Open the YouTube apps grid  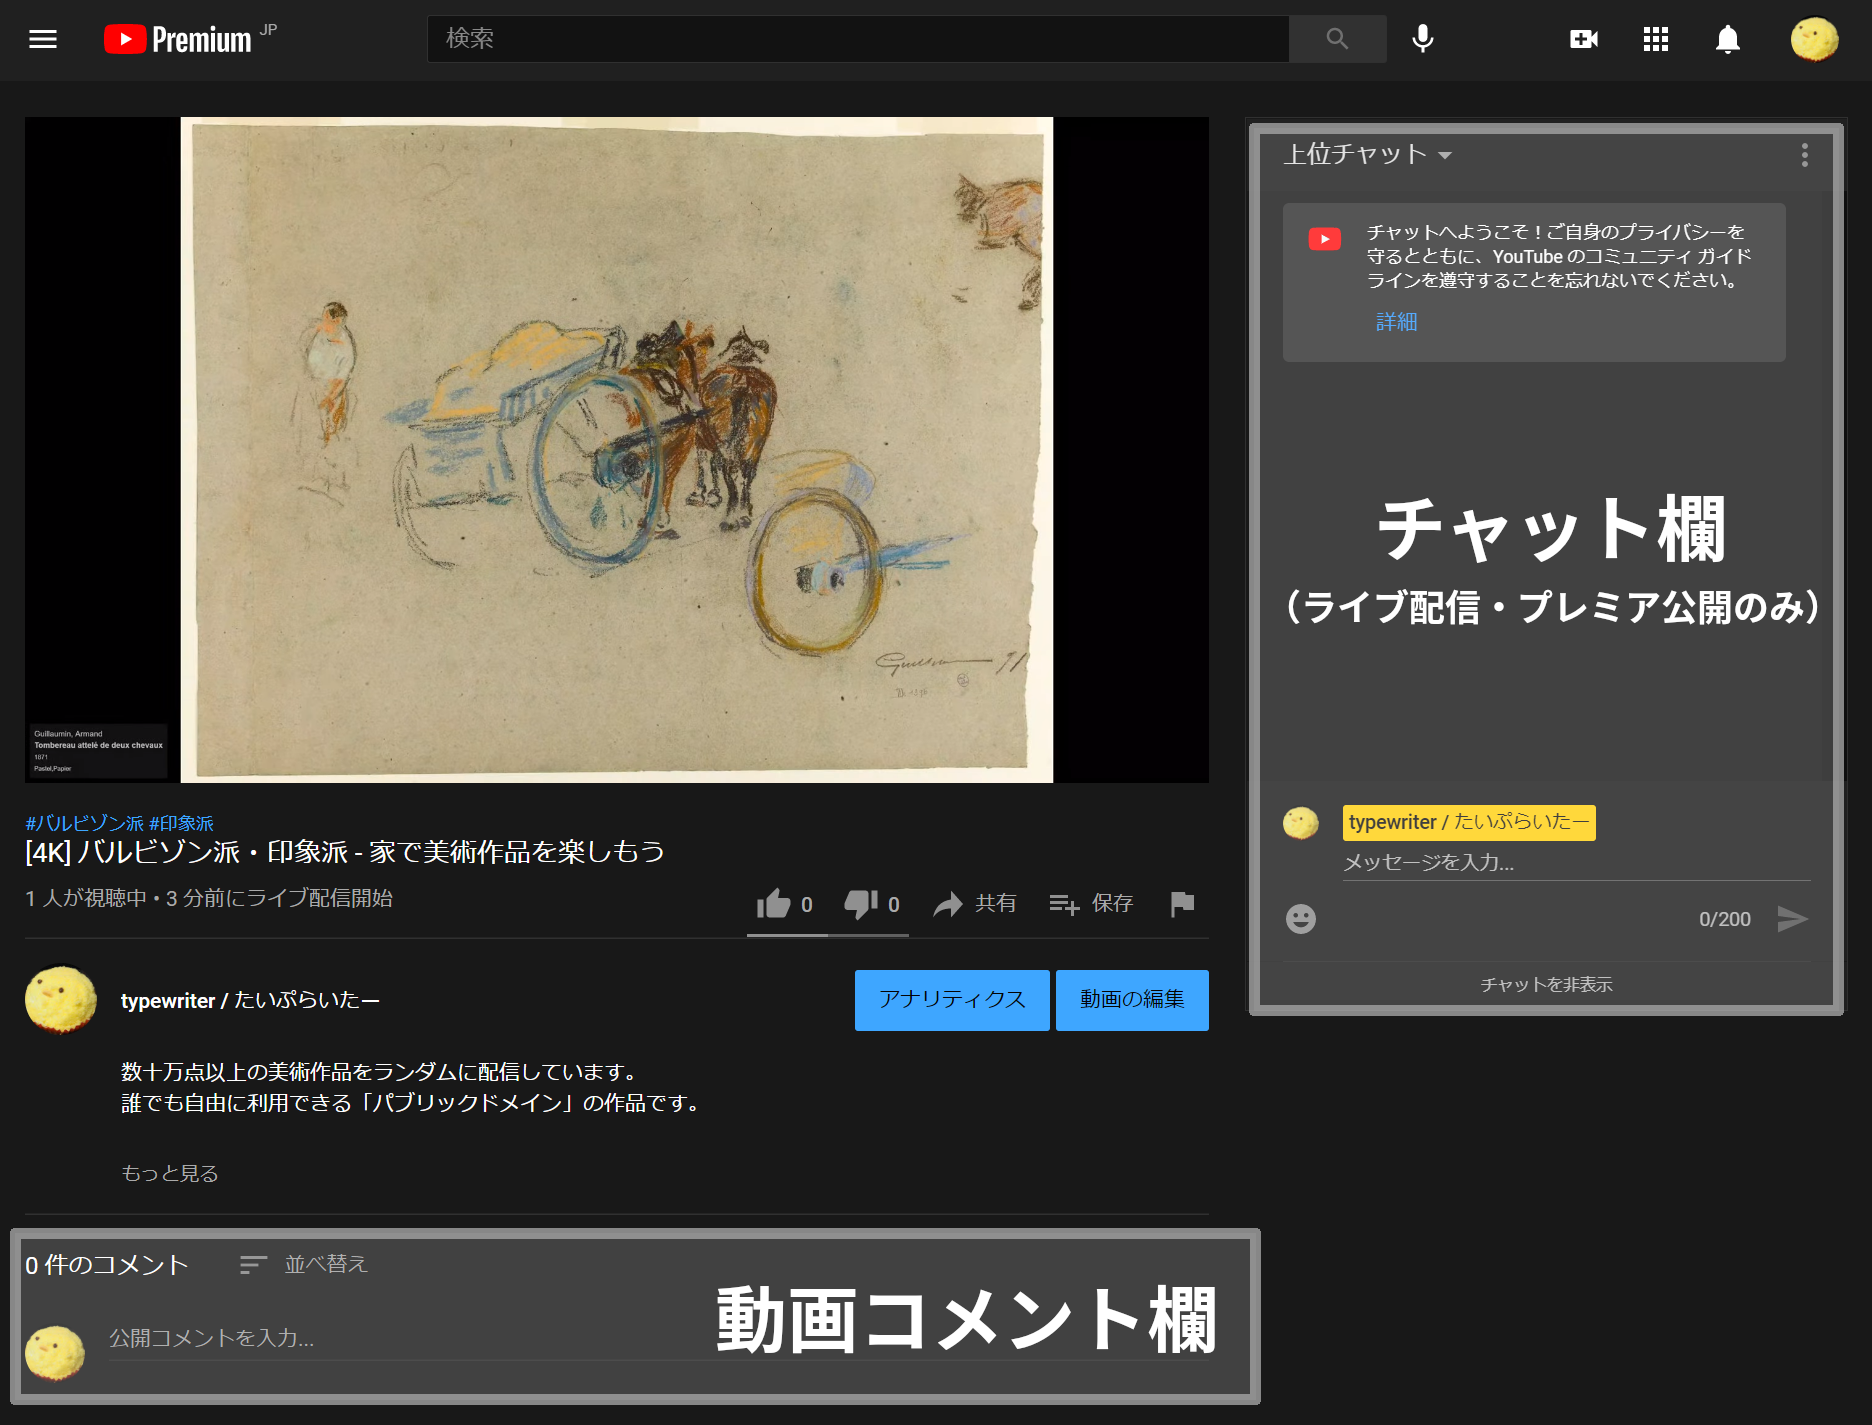1656,39
